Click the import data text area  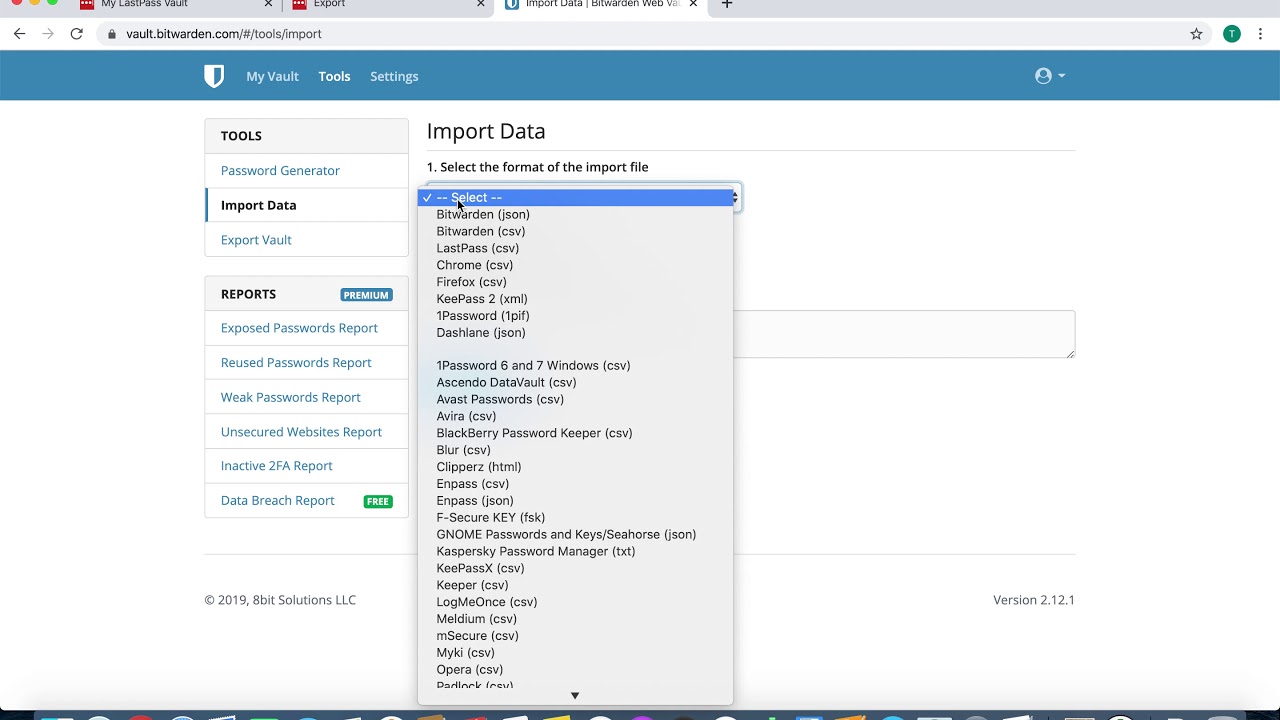(x=904, y=334)
